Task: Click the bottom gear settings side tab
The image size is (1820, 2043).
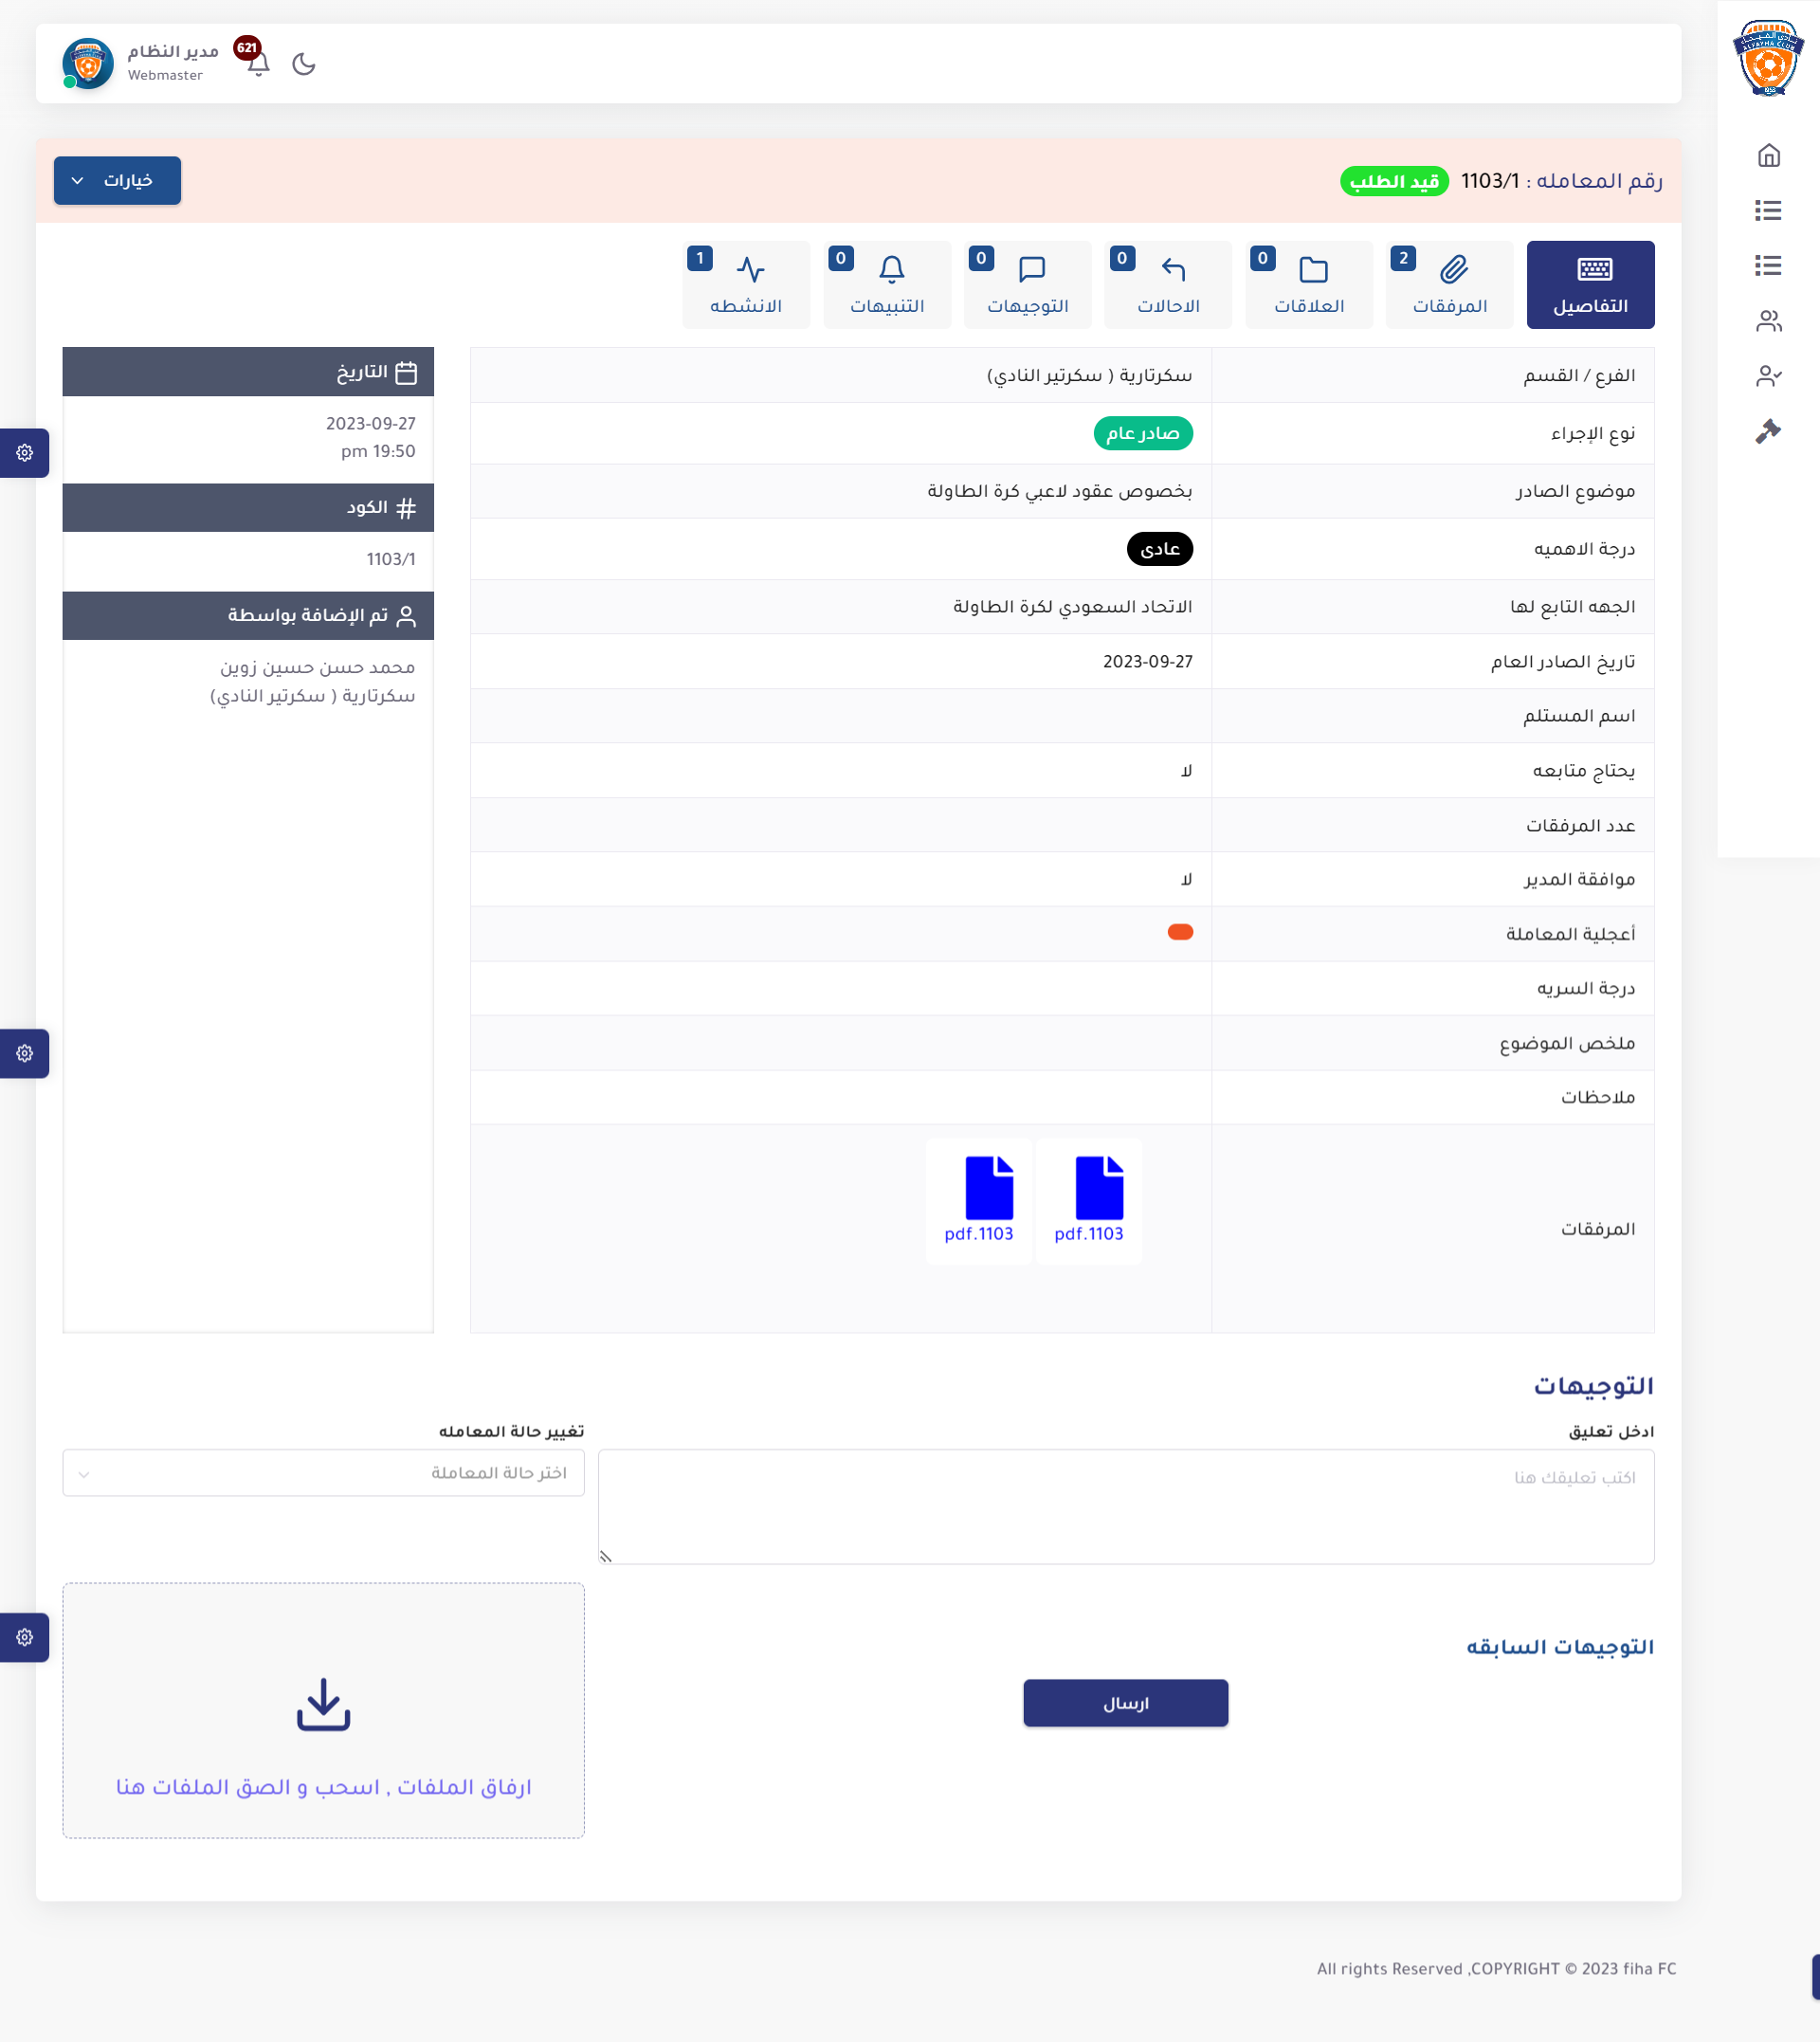Action: point(25,1637)
